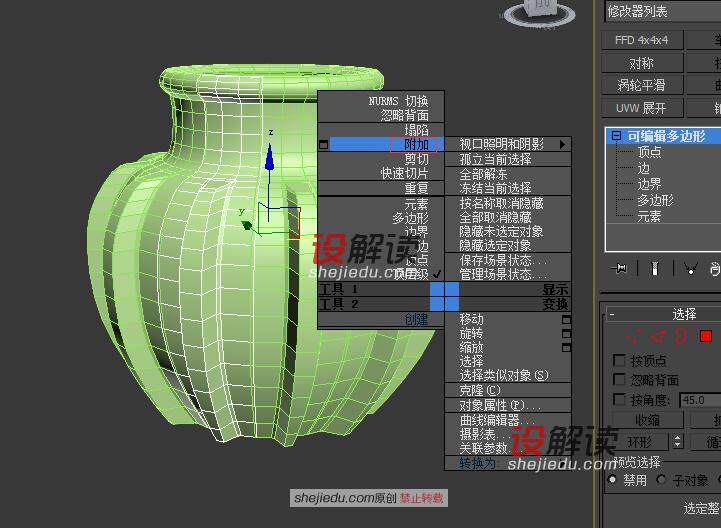Choose 塌陷 in the quad menu

point(417,130)
